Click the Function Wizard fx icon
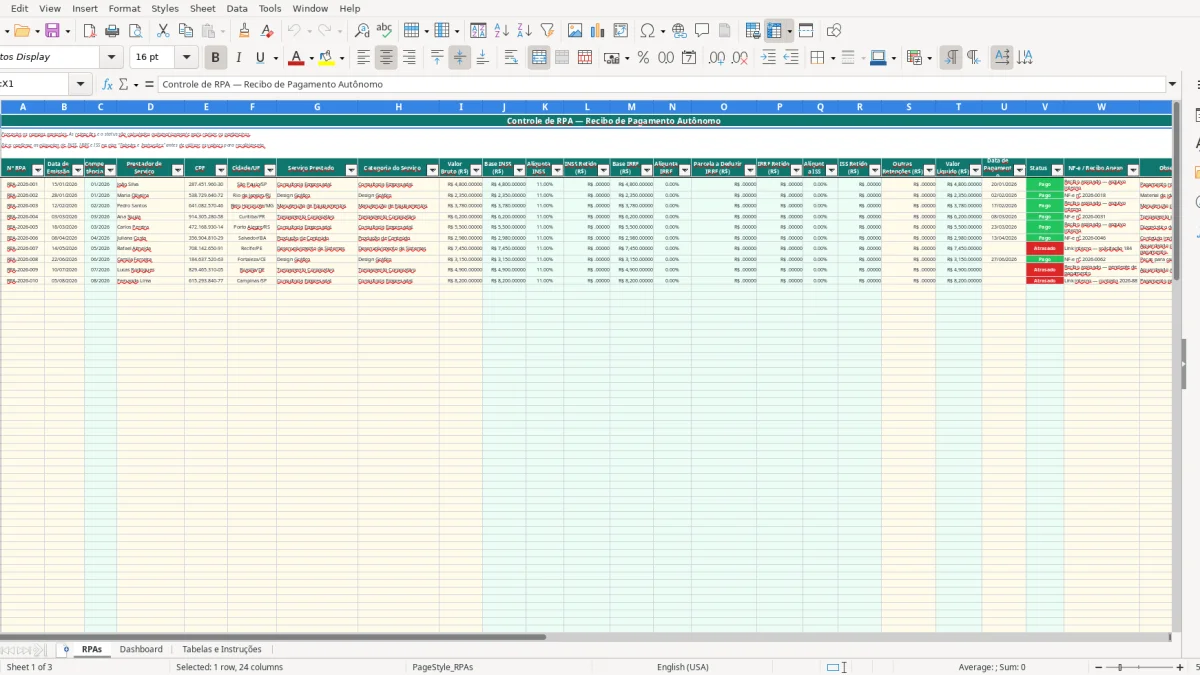 [x=107, y=84]
